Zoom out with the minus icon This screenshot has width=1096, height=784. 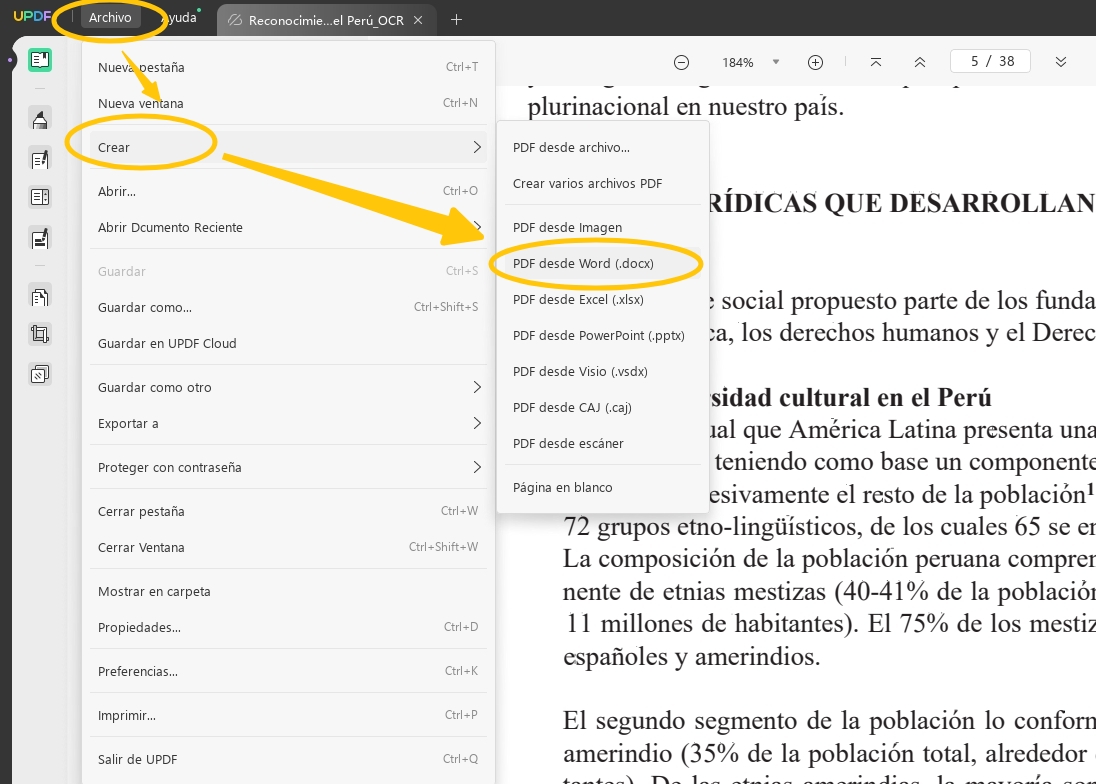coord(681,61)
